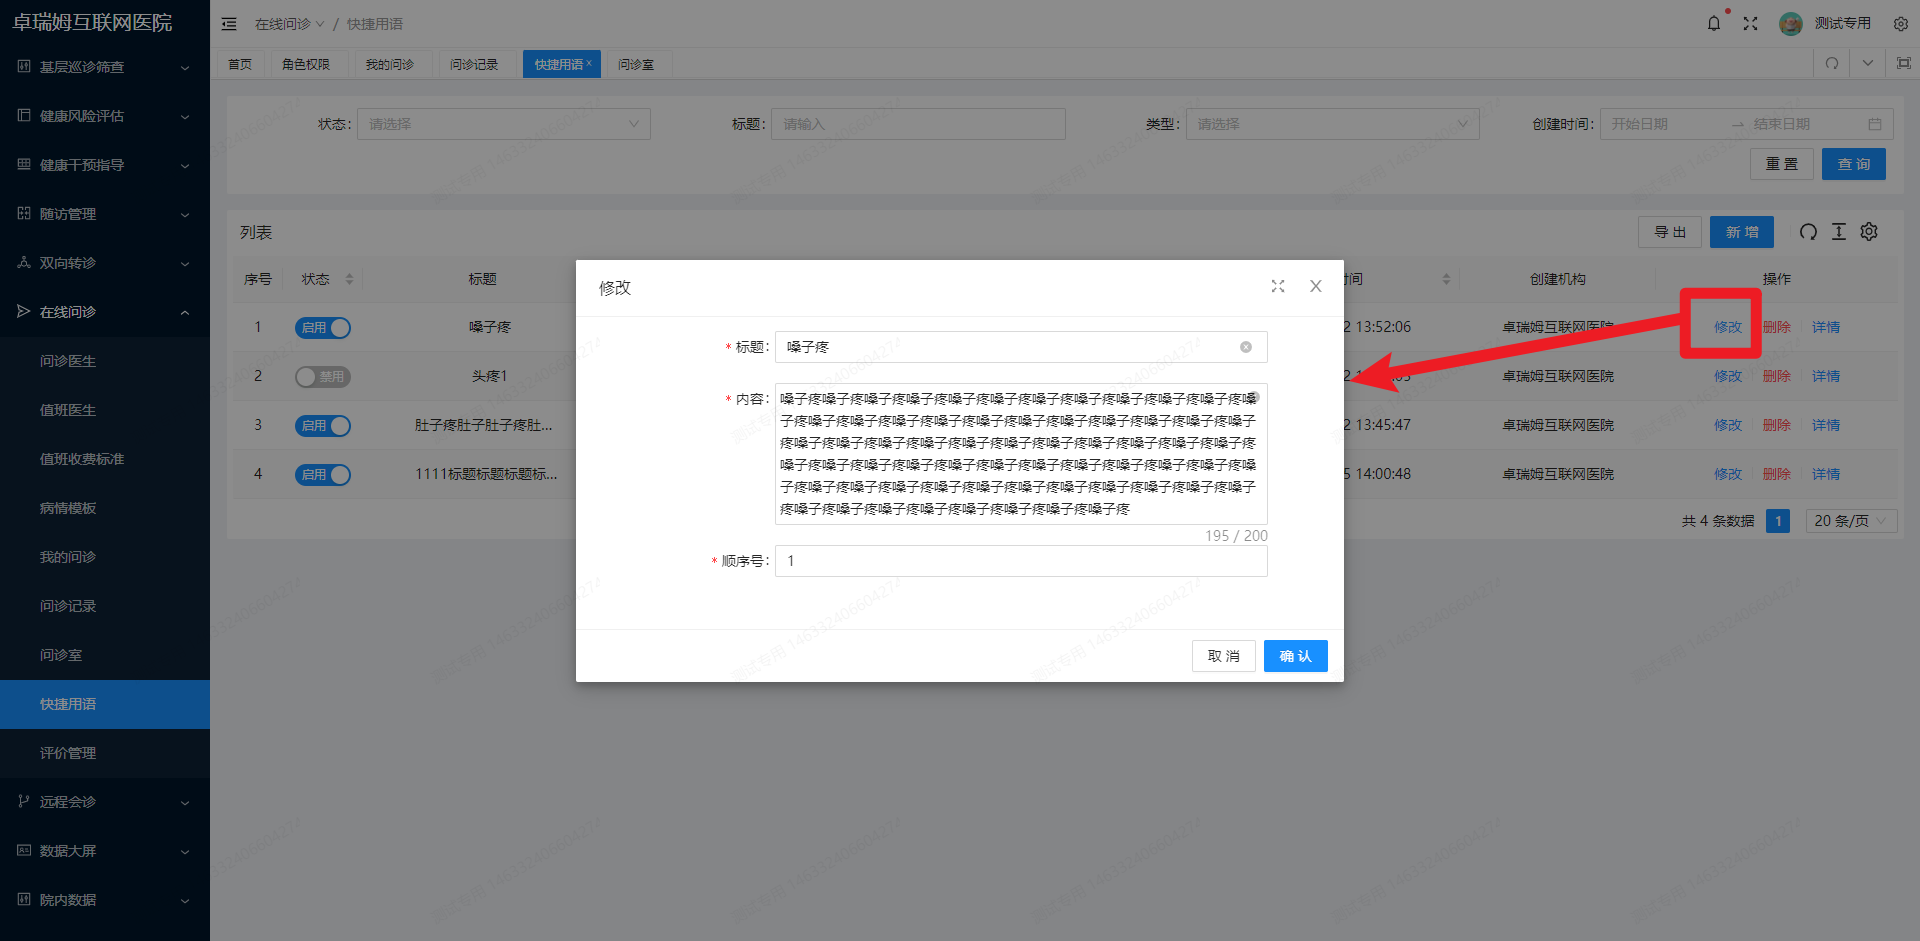
Task: Refresh the list with circular arrow icon
Action: [x=1807, y=231]
